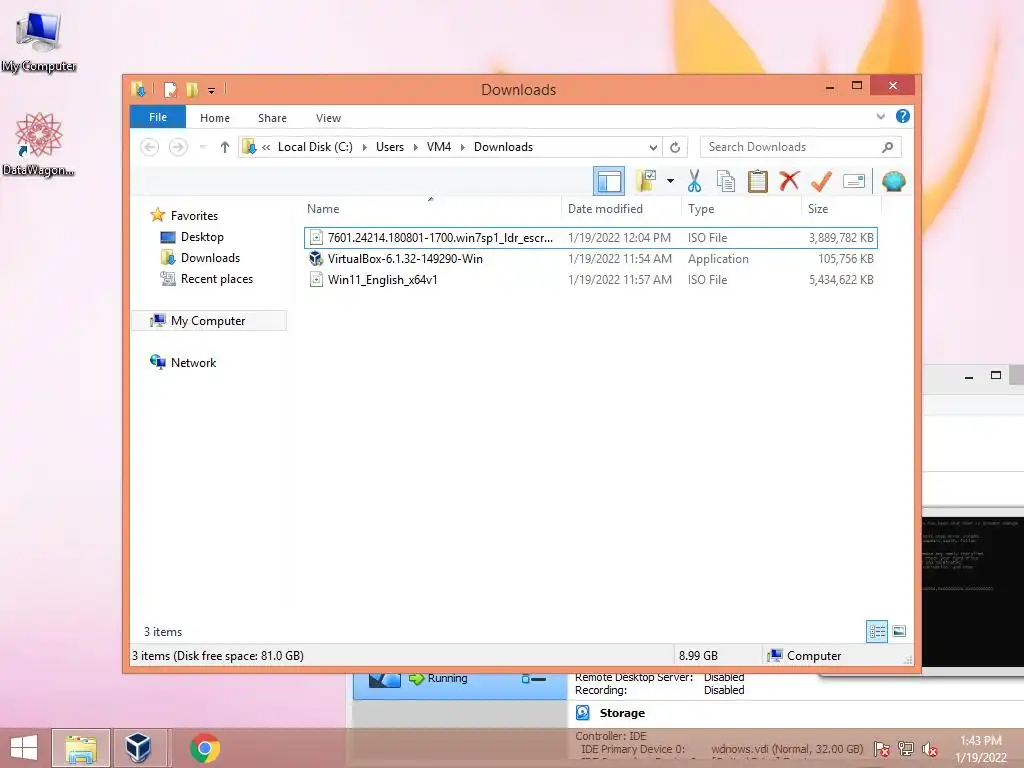The image size is (1024, 768).
Task: Click the New Folder icon in title bar
Action: click(192, 89)
